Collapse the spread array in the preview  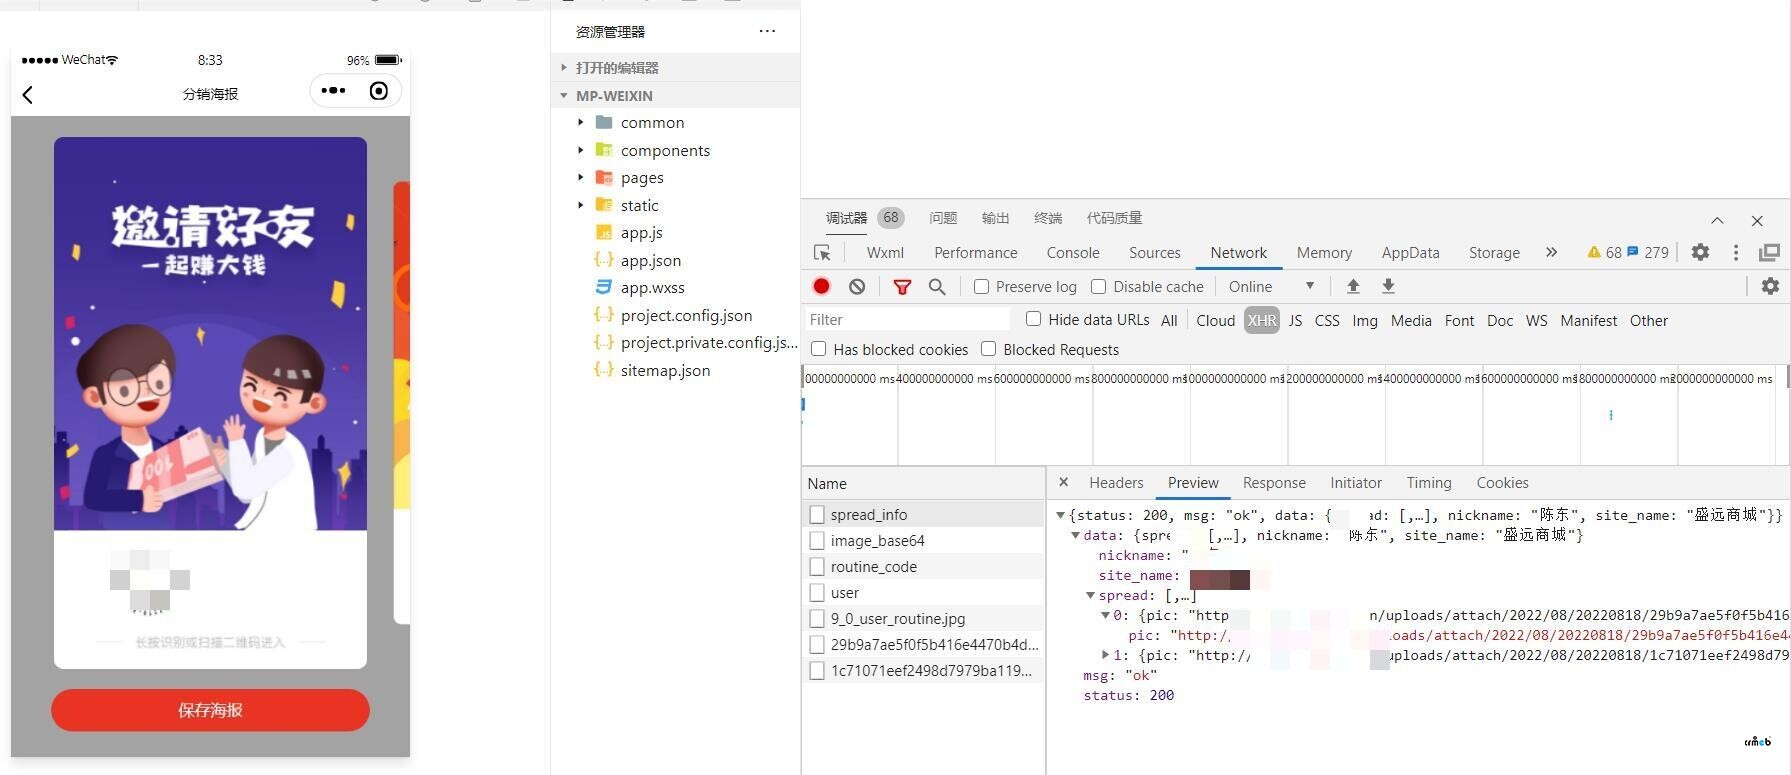click(x=1090, y=595)
